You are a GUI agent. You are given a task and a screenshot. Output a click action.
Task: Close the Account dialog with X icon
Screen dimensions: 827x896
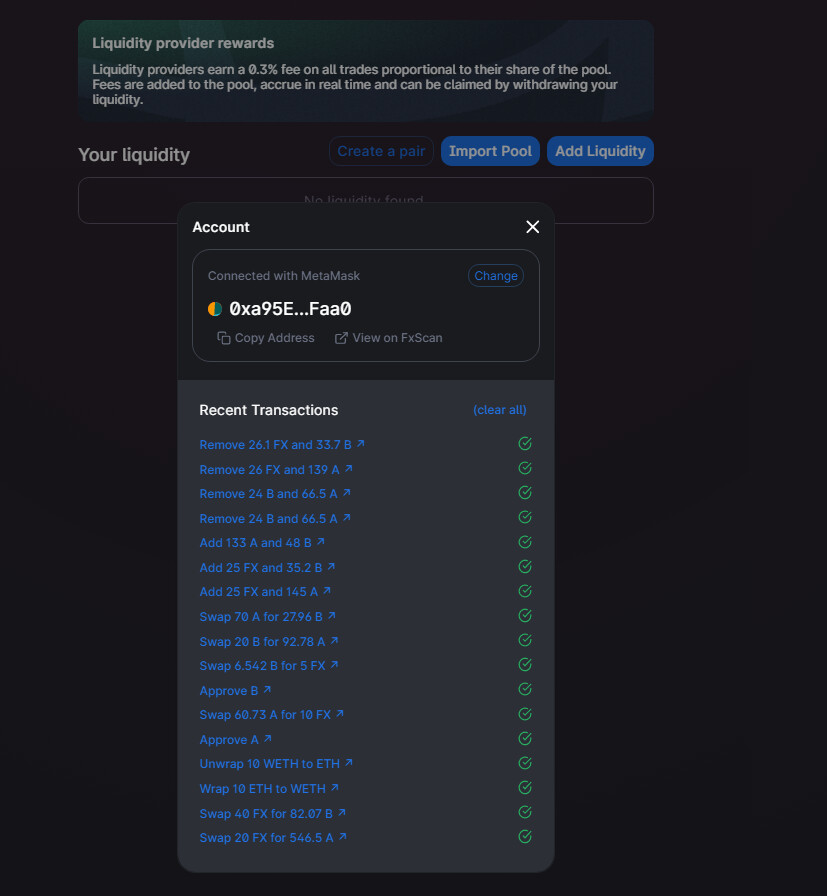tap(532, 227)
